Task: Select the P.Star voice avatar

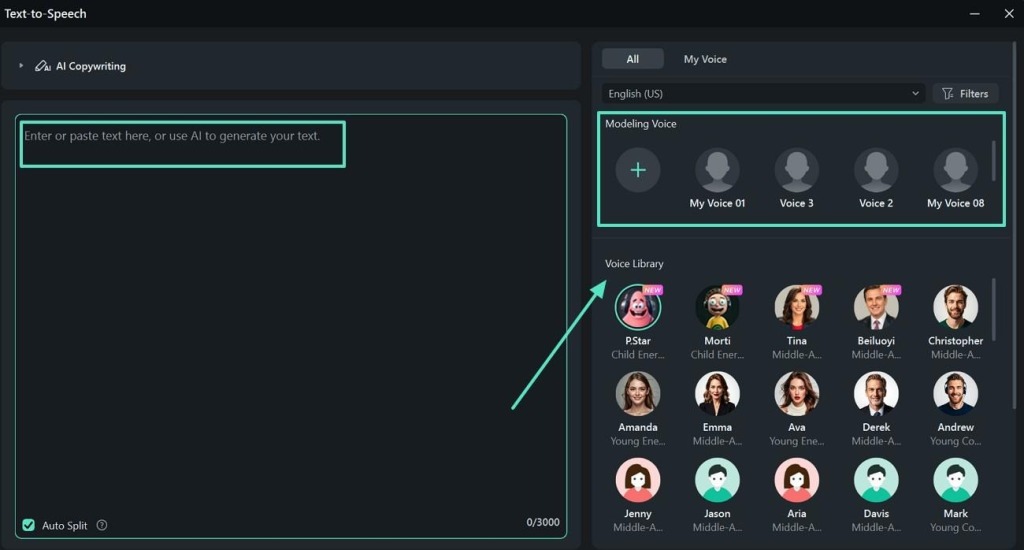Action: pyautogui.click(x=638, y=308)
